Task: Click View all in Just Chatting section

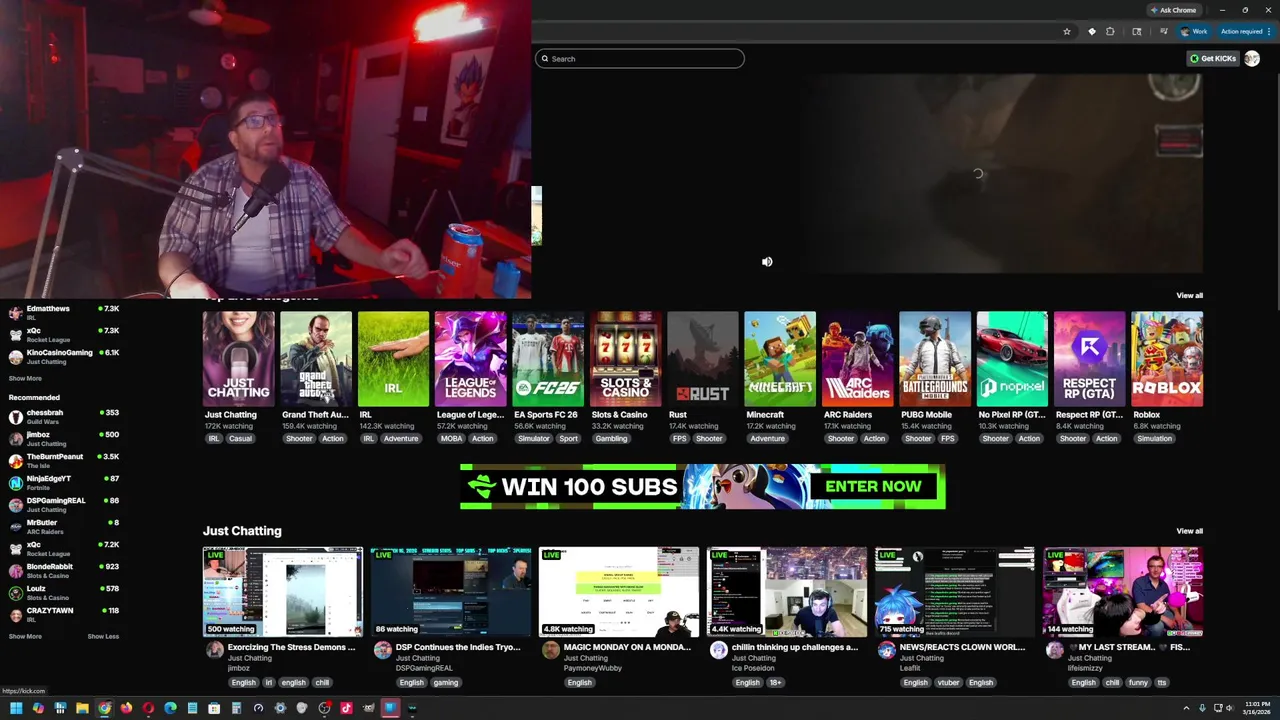Action: tap(1189, 531)
